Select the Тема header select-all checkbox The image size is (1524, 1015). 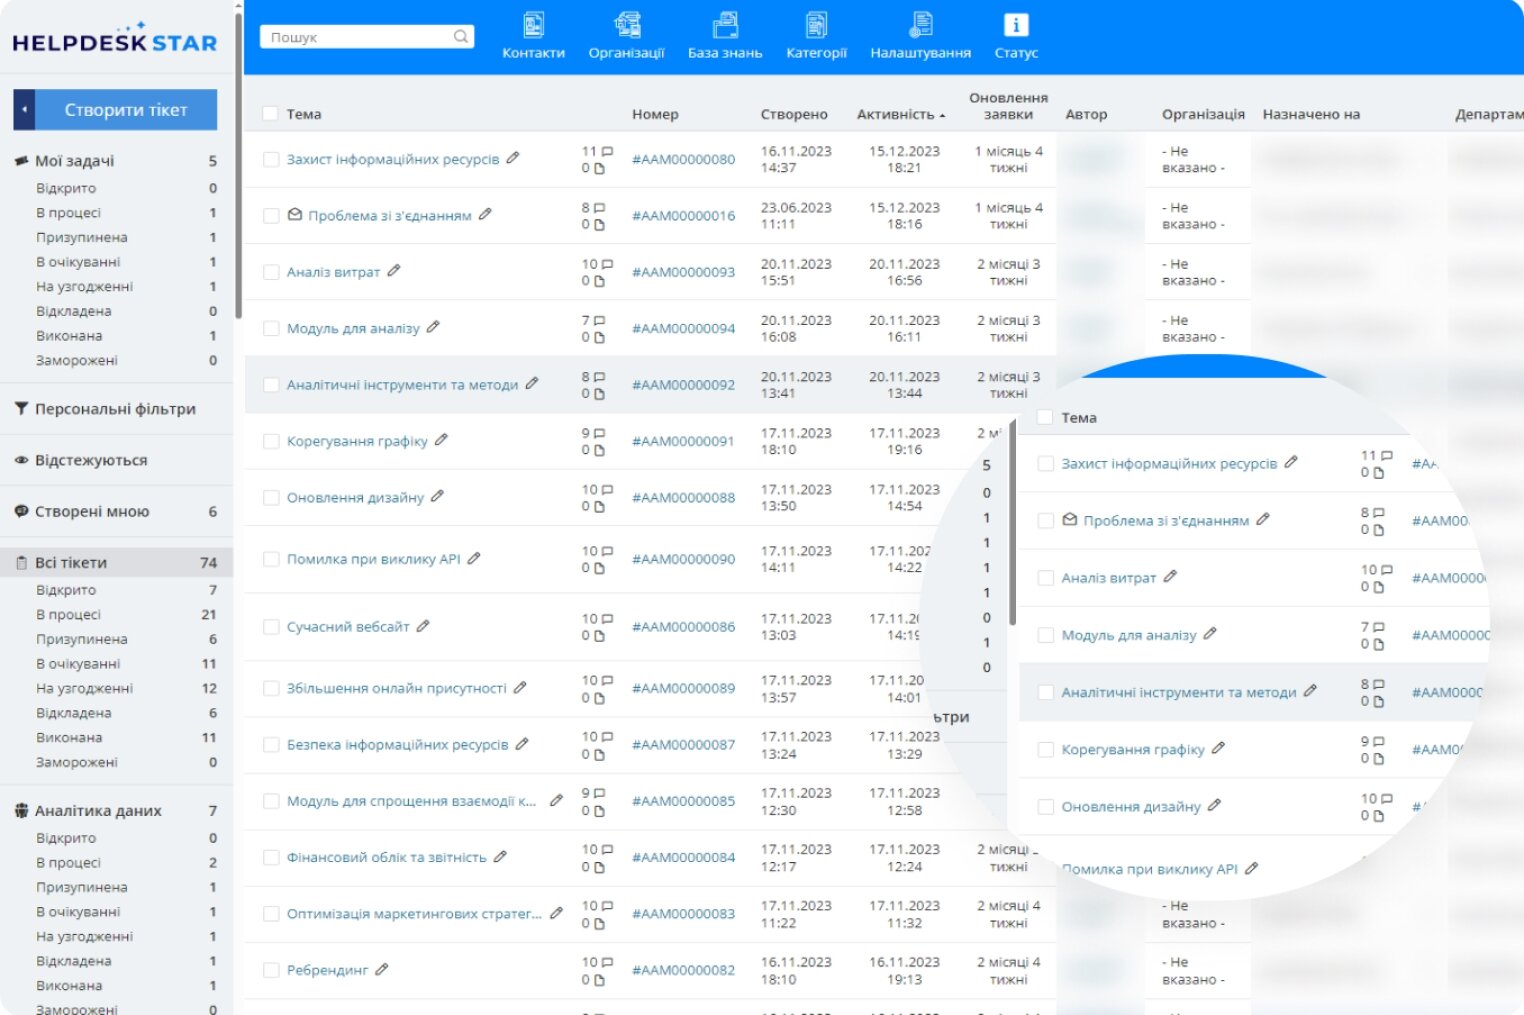tap(270, 114)
